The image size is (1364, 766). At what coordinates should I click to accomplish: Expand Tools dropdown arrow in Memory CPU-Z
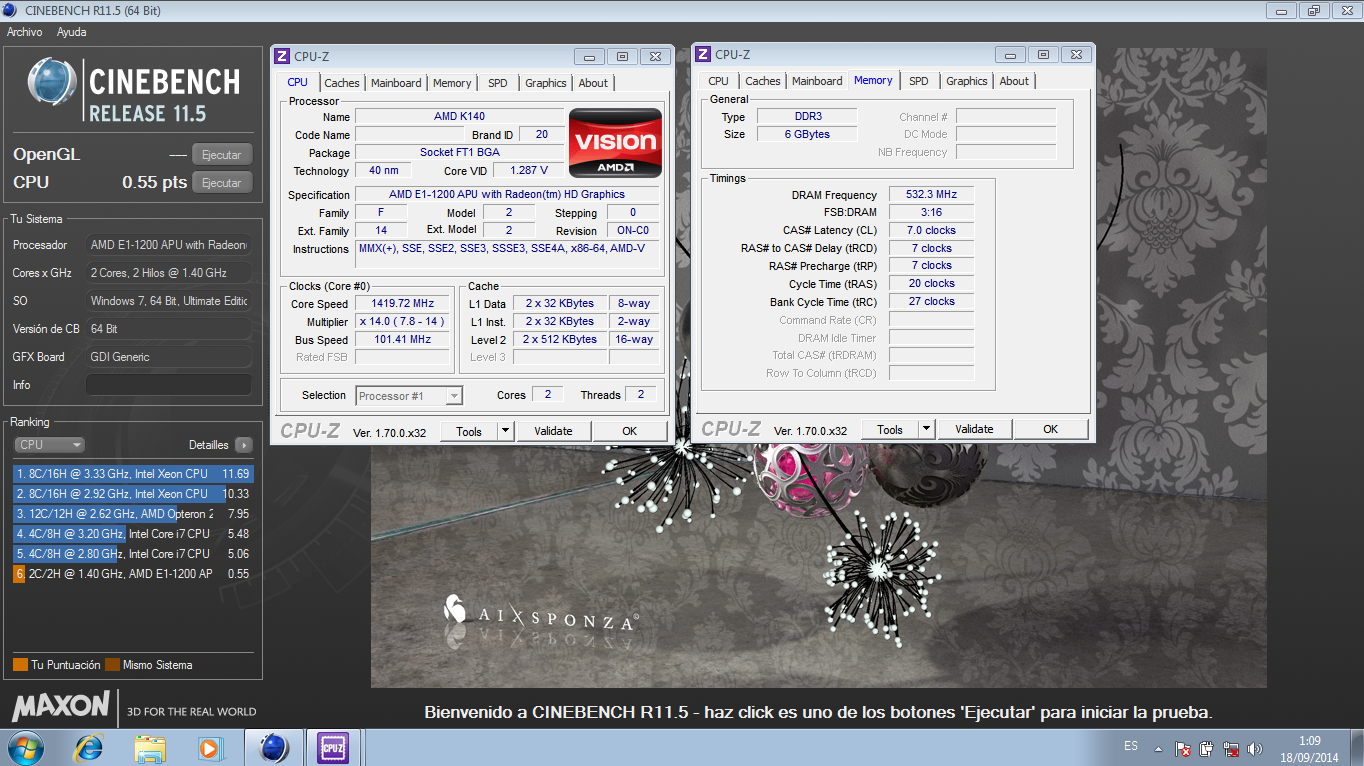pyautogui.click(x=926, y=430)
